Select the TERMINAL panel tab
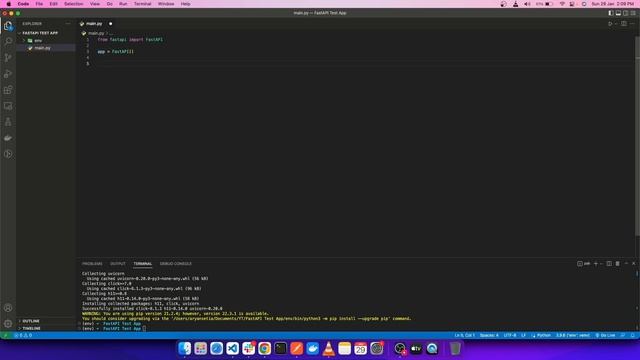This screenshot has width=640, height=360. (142, 264)
